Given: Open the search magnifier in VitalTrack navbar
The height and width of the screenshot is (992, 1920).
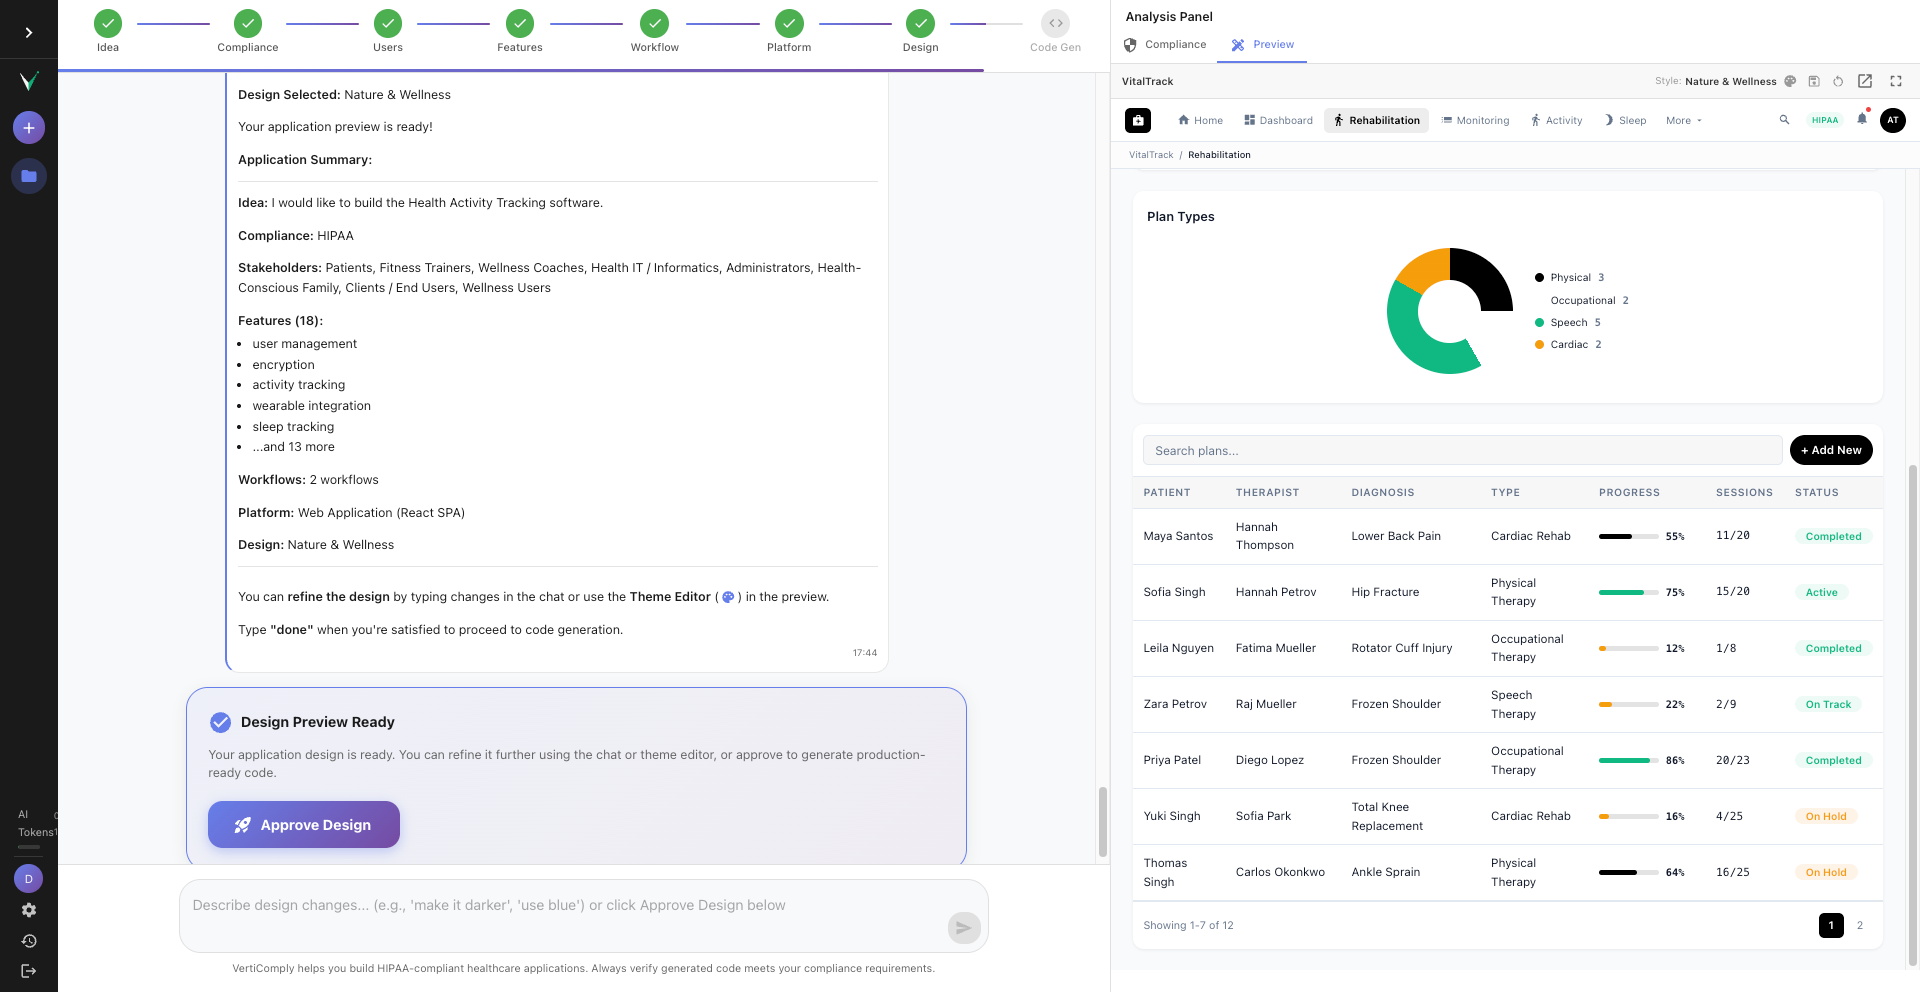Looking at the screenshot, I should pos(1784,120).
